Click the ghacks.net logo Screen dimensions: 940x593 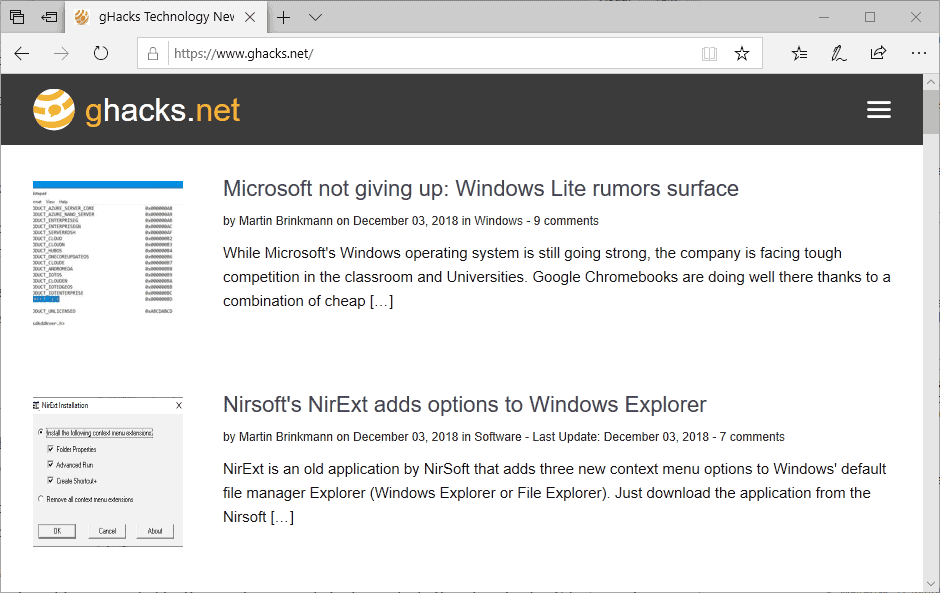point(137,110)
